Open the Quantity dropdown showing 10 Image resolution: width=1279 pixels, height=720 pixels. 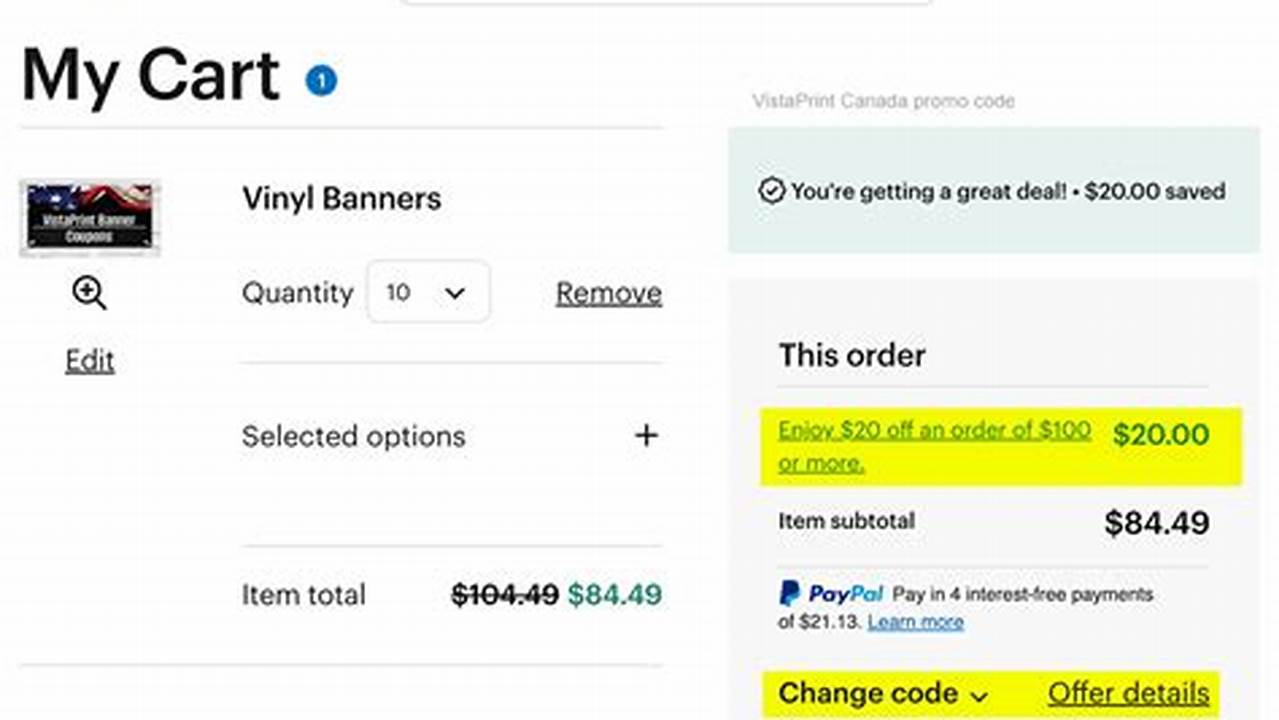(x=428, y=292)
